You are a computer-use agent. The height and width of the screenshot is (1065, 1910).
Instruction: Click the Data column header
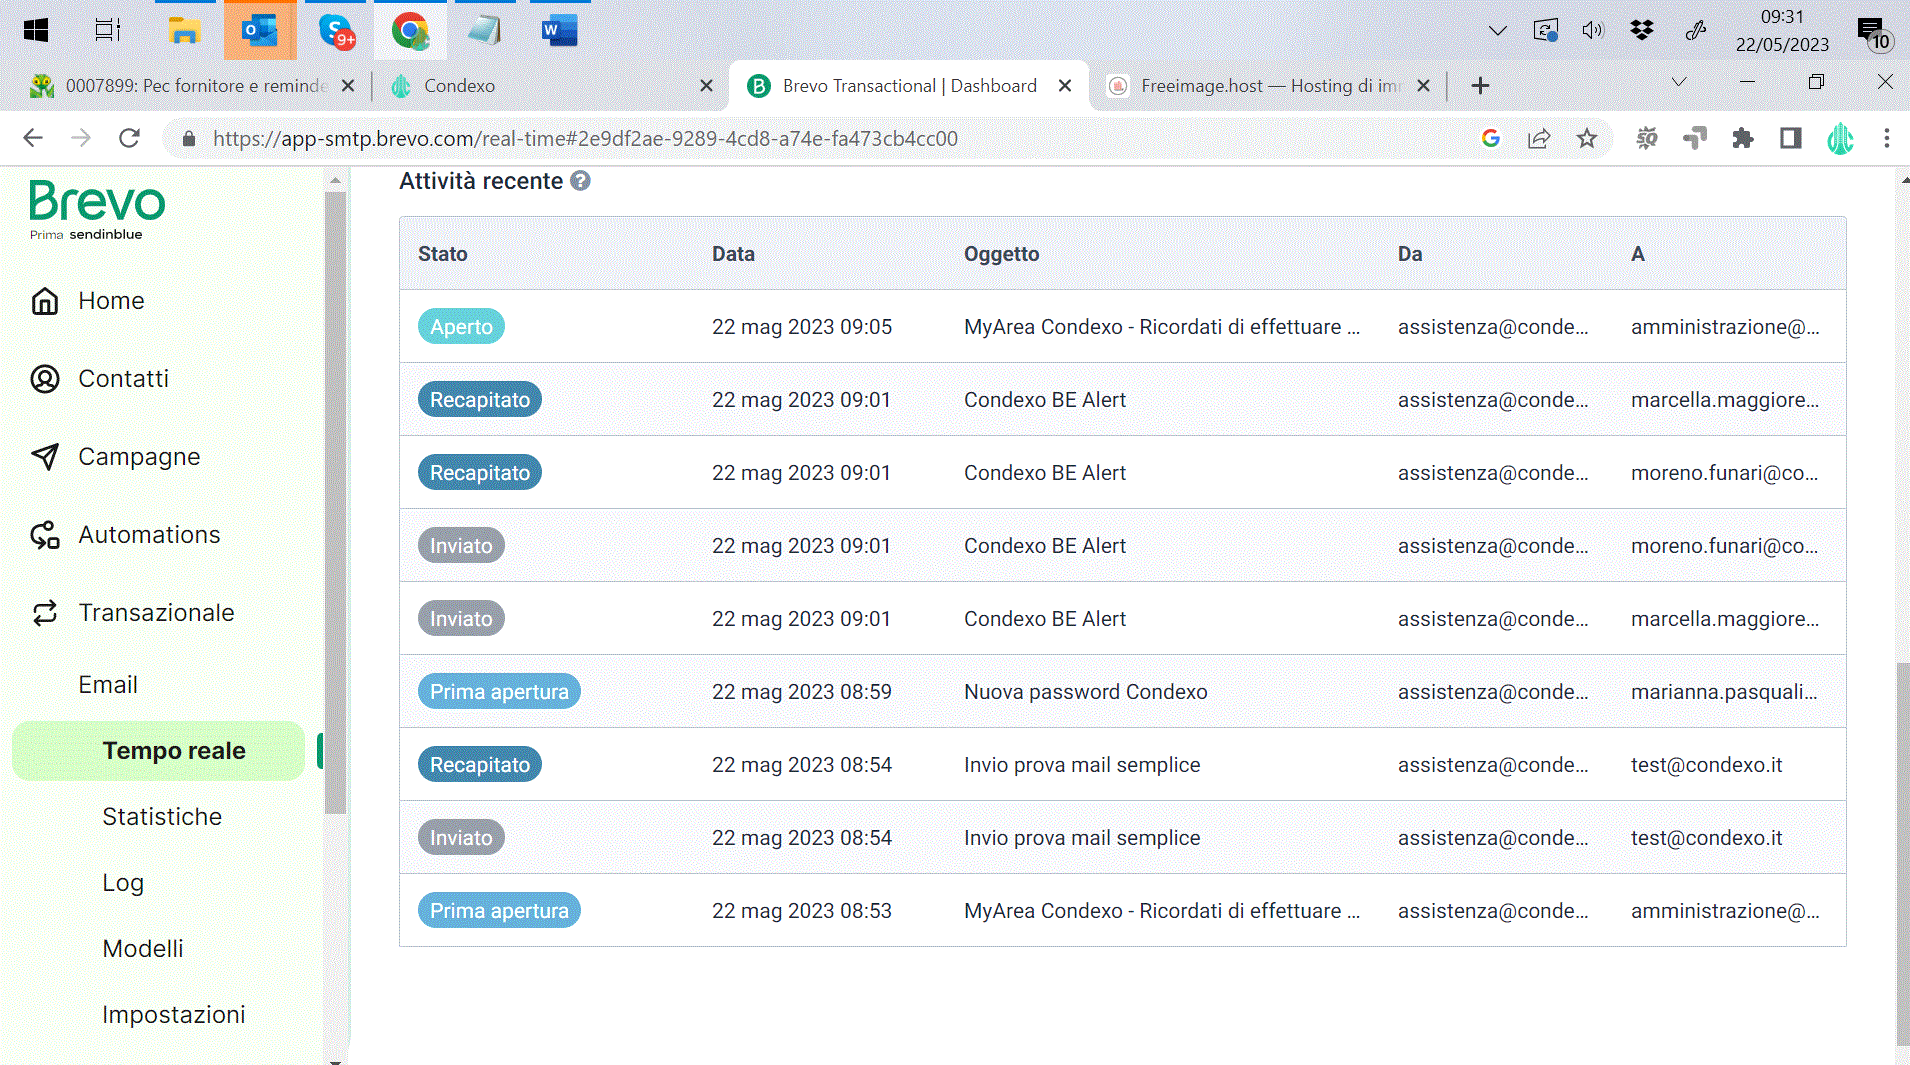tap(733, 254)
